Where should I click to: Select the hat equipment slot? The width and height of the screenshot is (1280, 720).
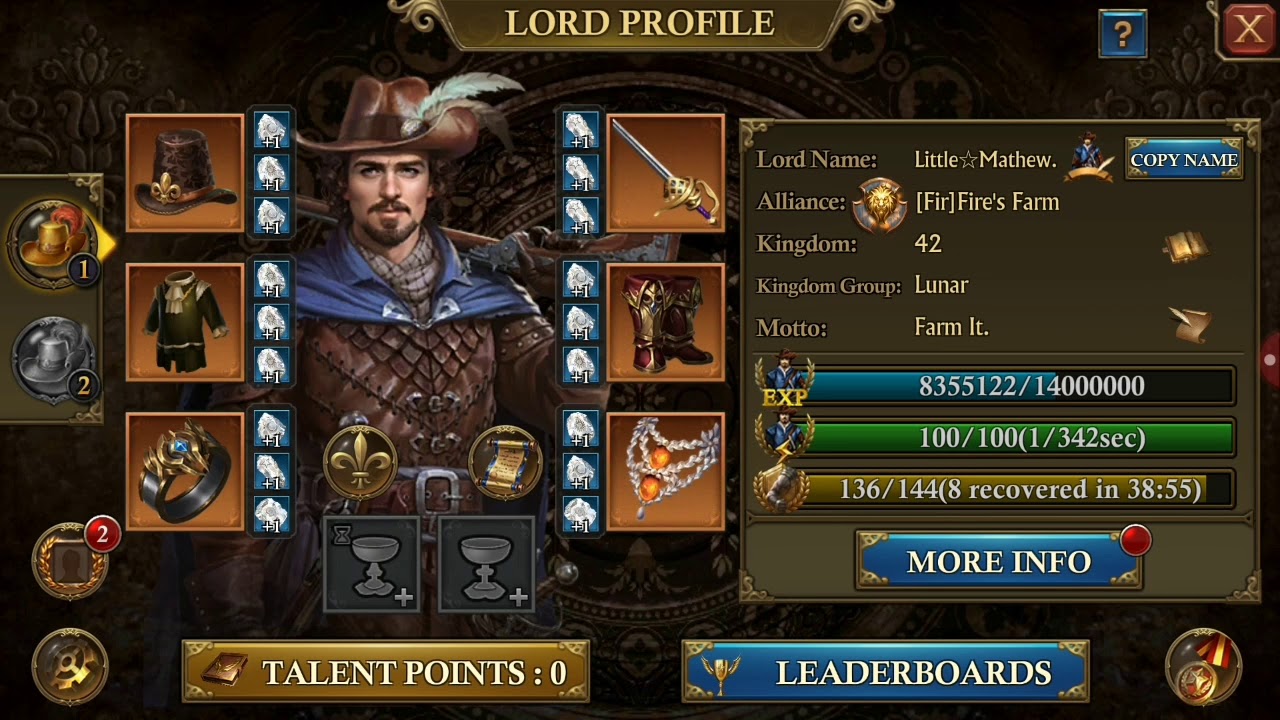coord(185,173)
